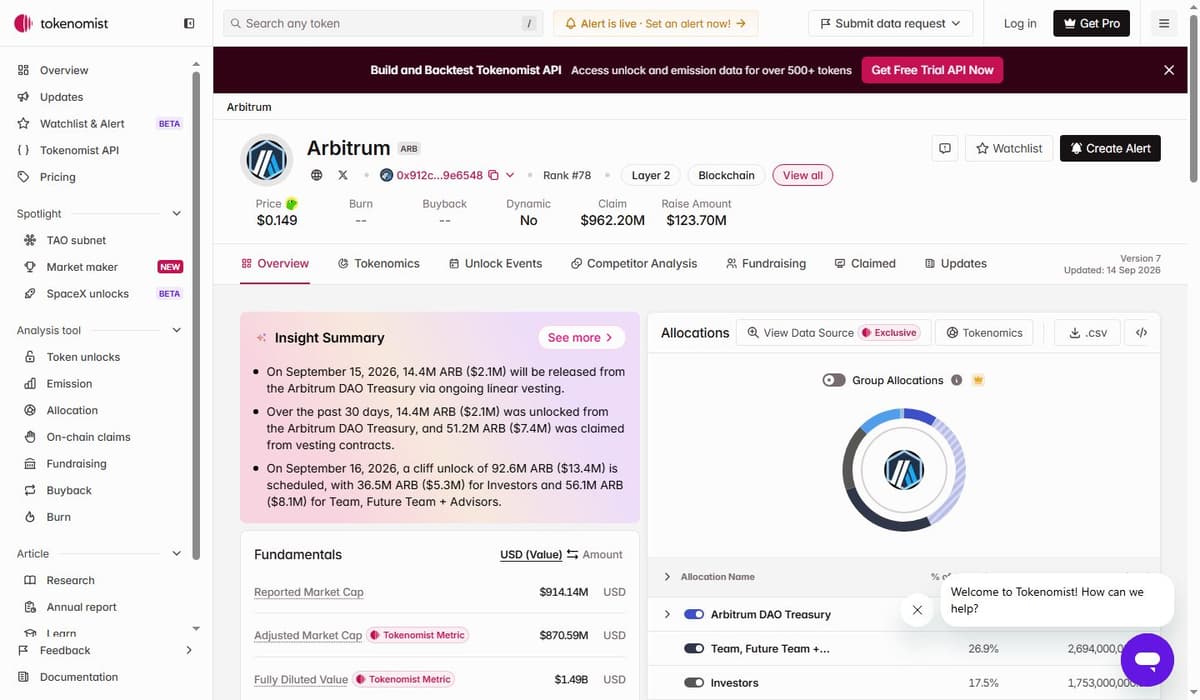
Task: Open TAO subnet page
Action: click(76, 240)
